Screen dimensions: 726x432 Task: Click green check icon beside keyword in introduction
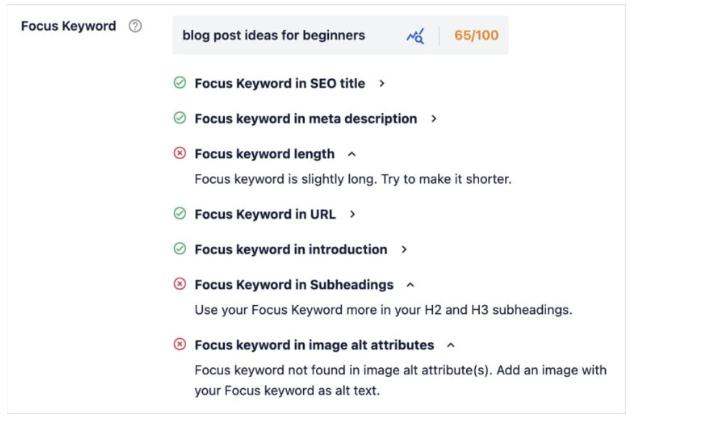click(180, 249)
